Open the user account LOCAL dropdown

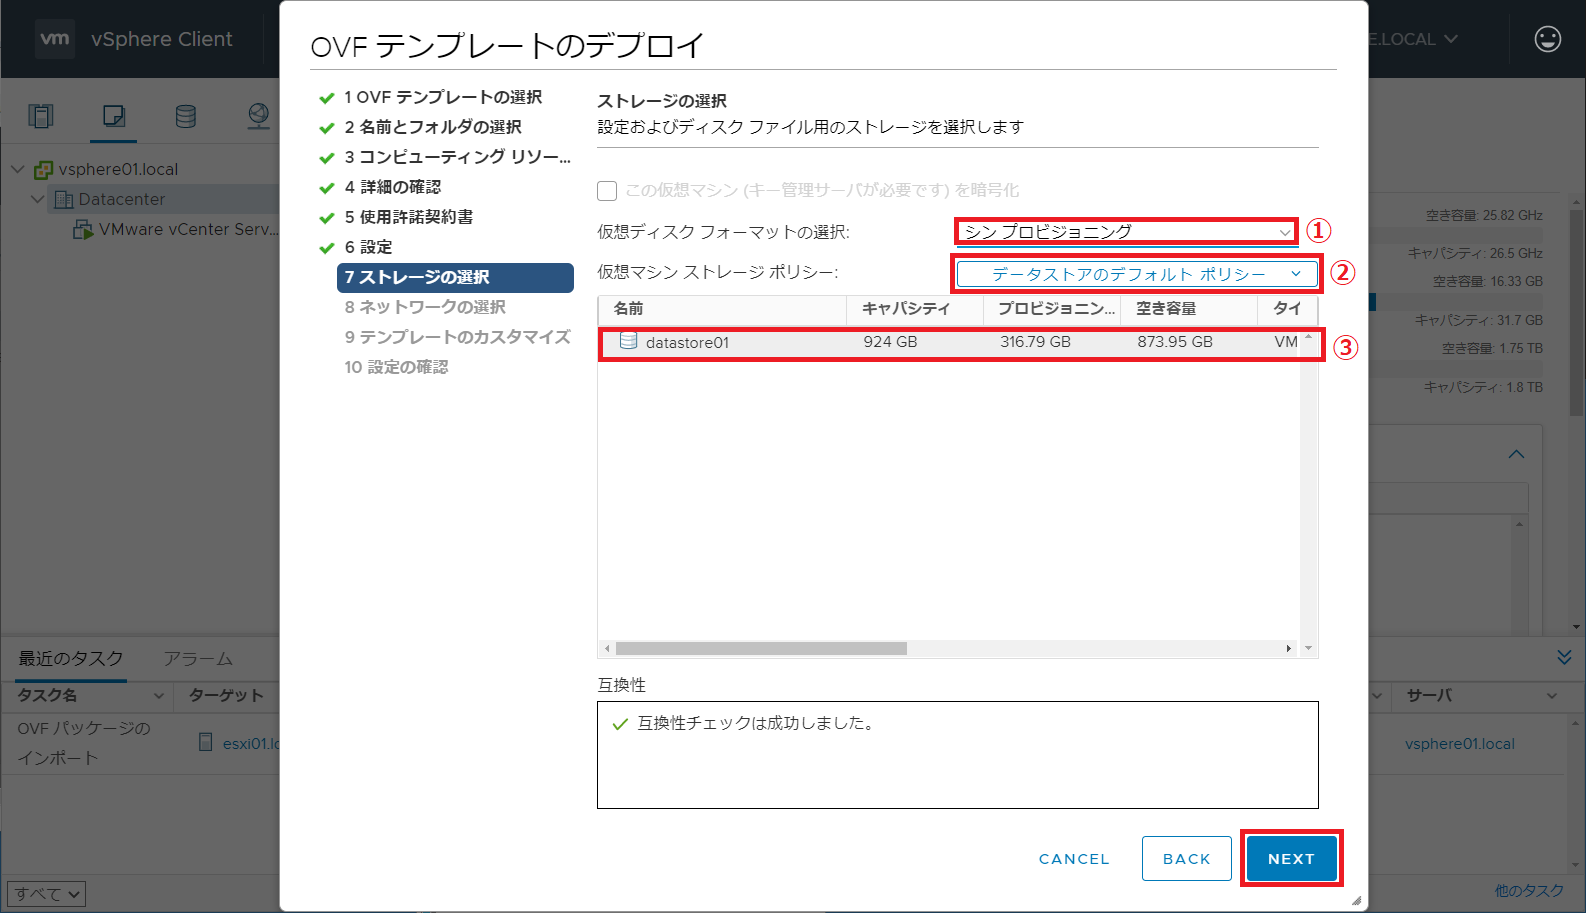1415,39
